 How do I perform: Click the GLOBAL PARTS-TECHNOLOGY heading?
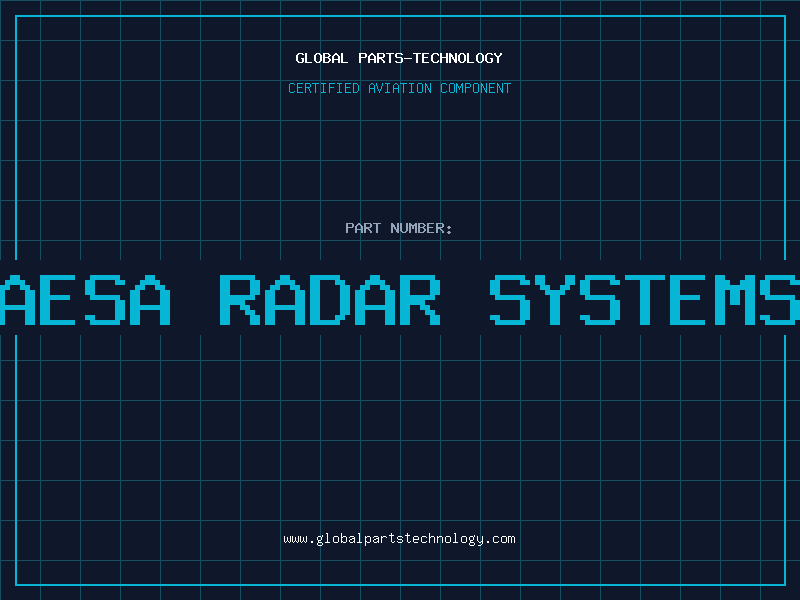(399, 58)
